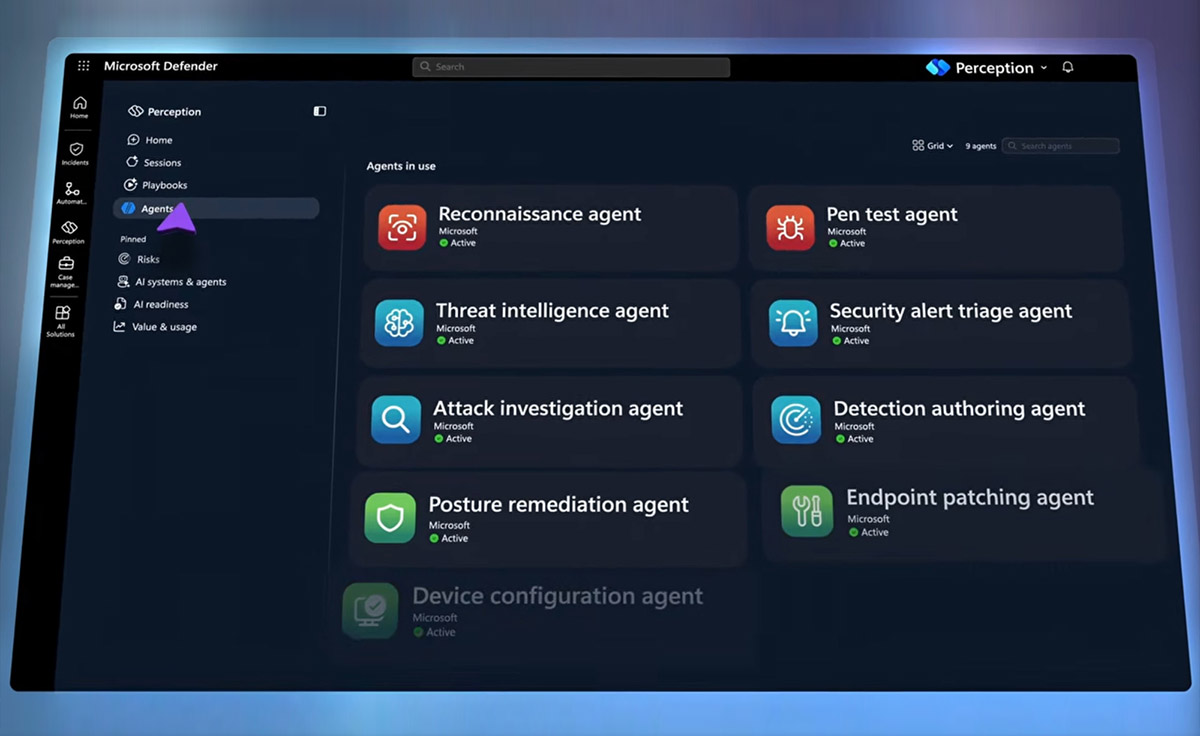The height and width of the screenshot is (736, 1200).
Task: Click the Threat intelligence agent brain icon
Action: click(399, 323)
